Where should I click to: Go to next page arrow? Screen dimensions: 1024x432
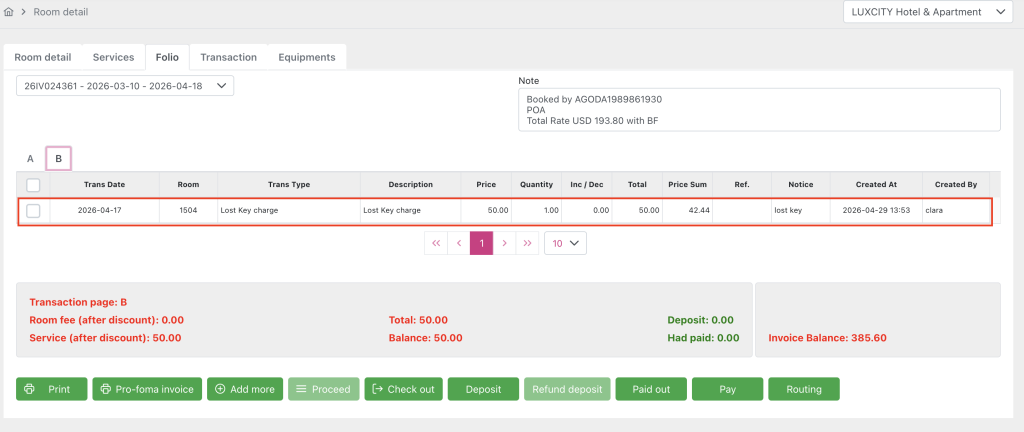point(505,242)
